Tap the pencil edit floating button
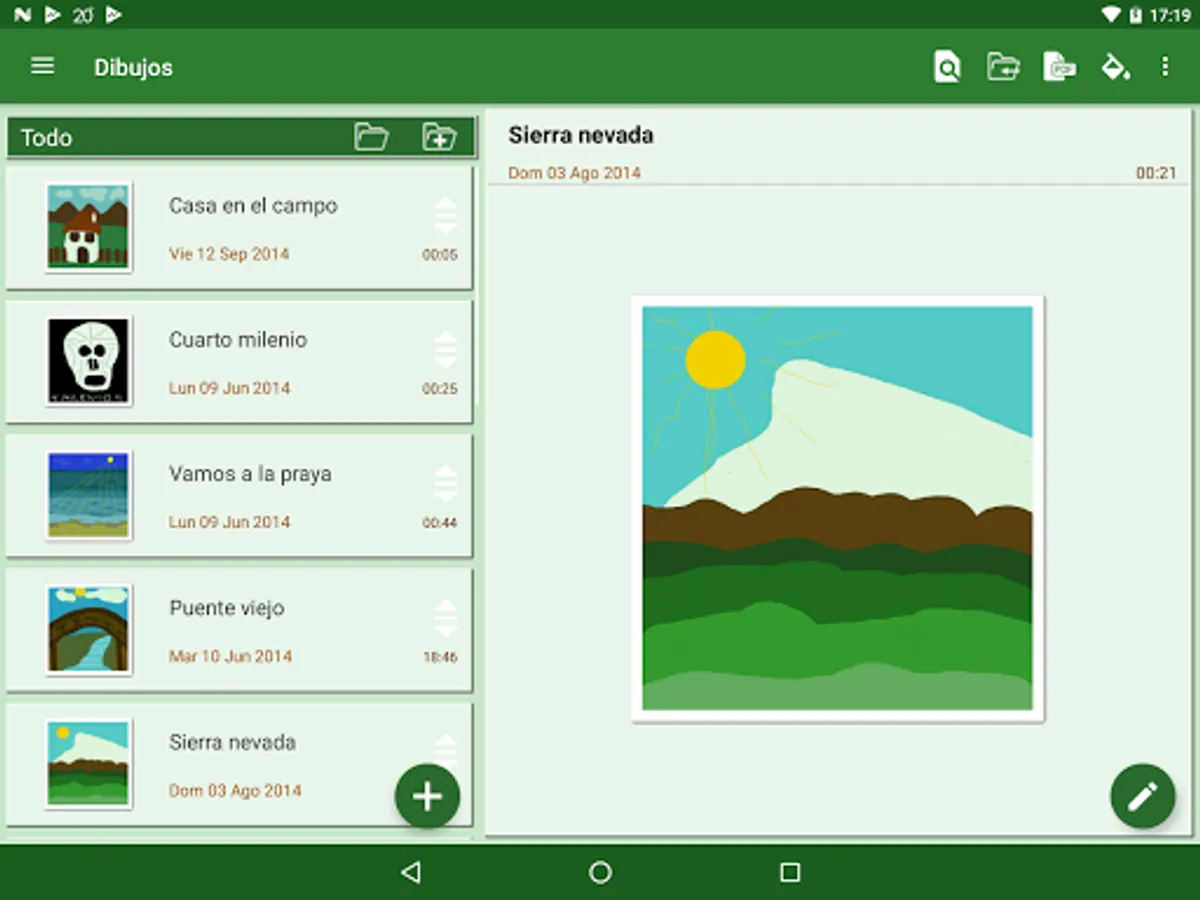This screenshot has height=900, width=1200. [1142, 796]
